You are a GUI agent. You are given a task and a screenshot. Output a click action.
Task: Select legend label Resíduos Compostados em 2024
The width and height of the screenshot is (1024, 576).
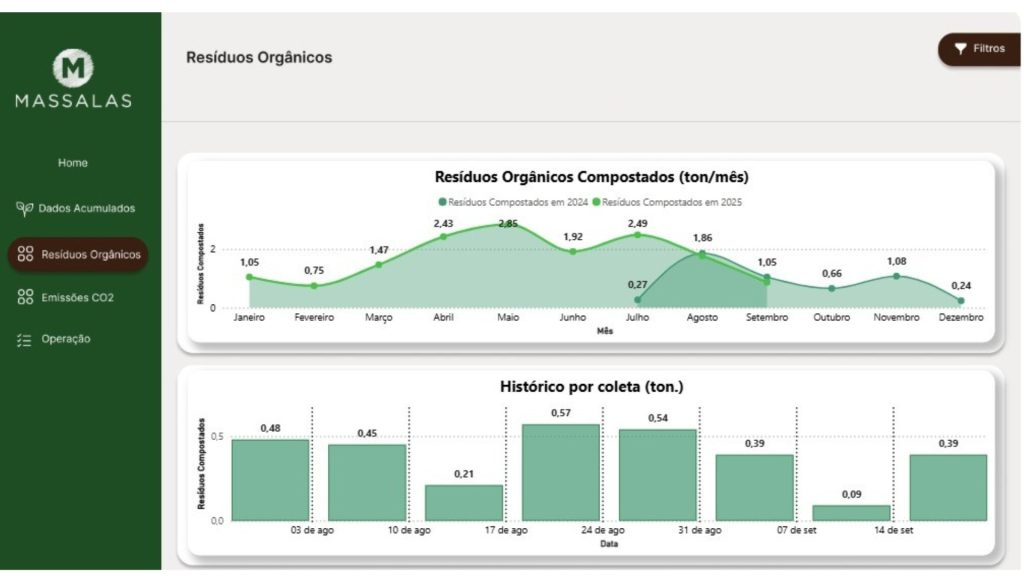click(518, 202)
